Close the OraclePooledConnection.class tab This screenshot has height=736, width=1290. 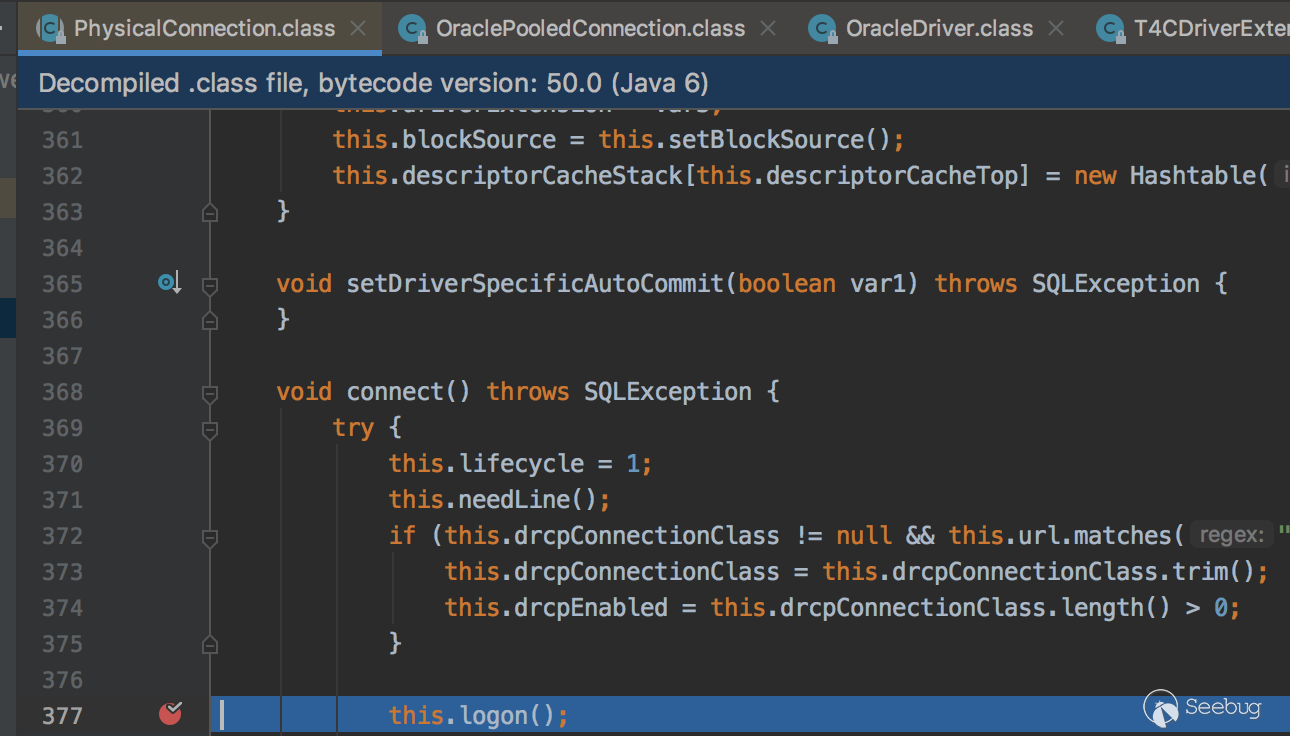pos(768,28)
